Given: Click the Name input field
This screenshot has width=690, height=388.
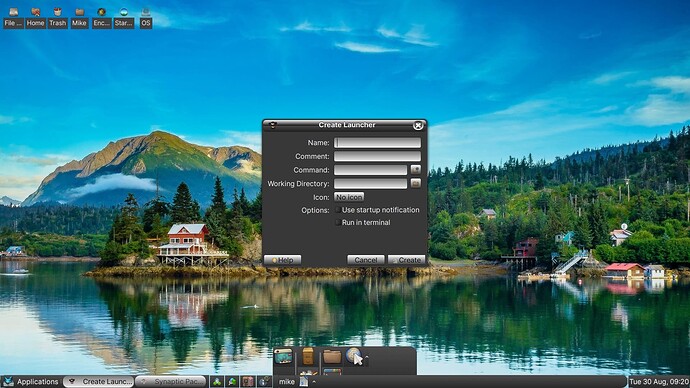Looking at the screenshot, I should 377,143.
